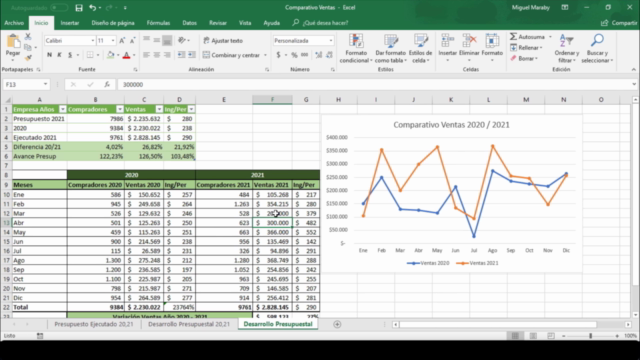The height and width of the screenshot is (360, 640).
Task: Toggle Ajustar texto wrap
Action: (x=223, y=40)
